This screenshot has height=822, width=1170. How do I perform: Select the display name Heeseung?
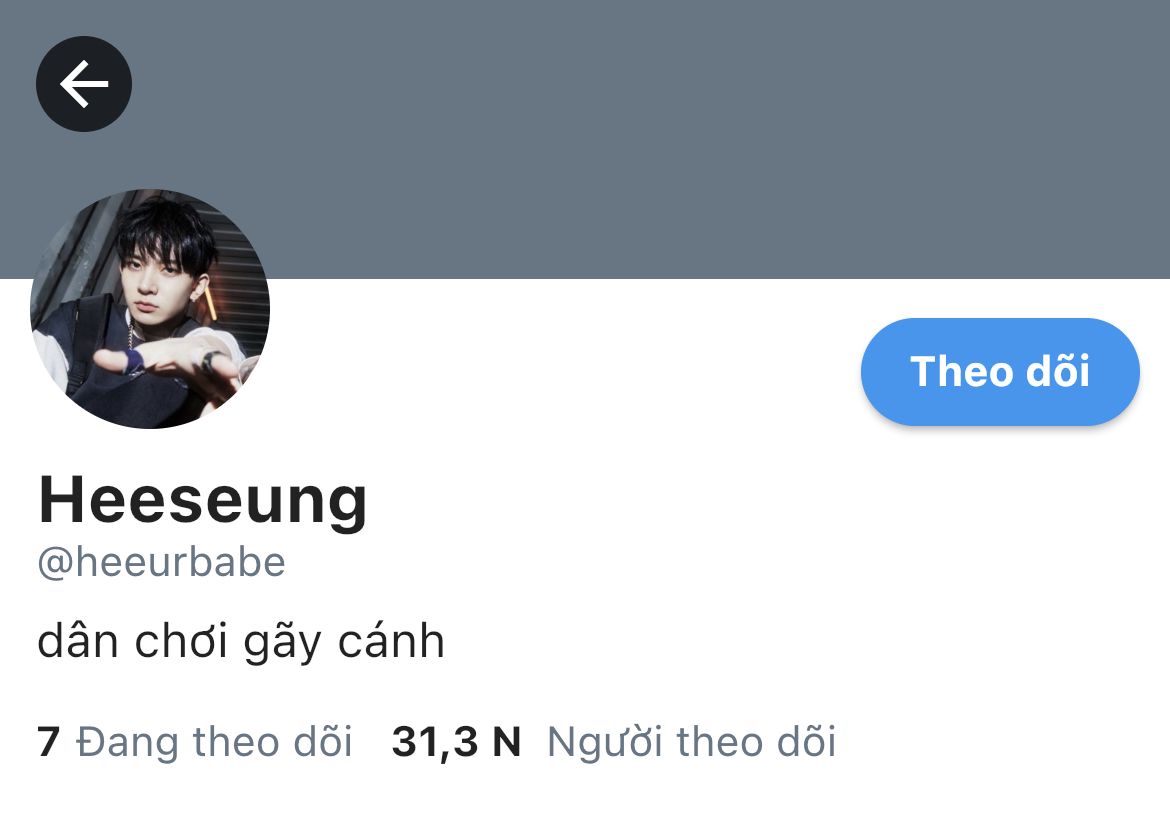pyautogui.click(x=203, y=500)
